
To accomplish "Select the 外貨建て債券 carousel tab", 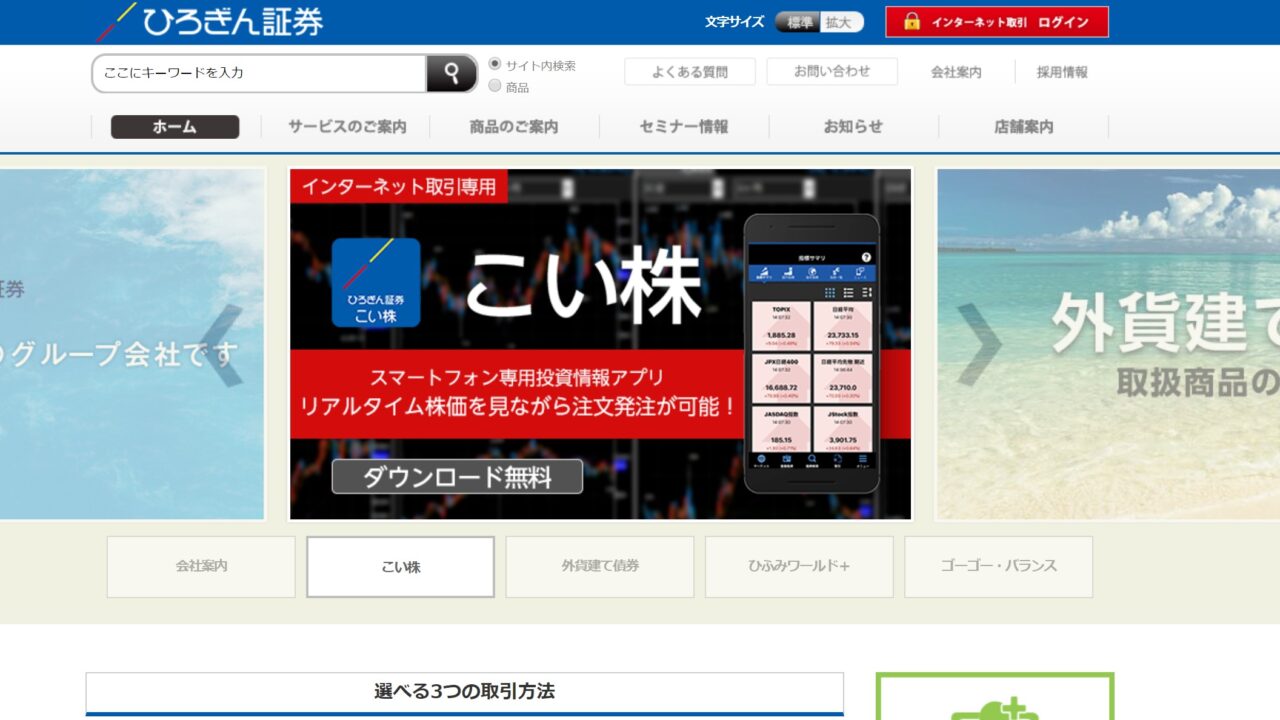I will point(600,567).
